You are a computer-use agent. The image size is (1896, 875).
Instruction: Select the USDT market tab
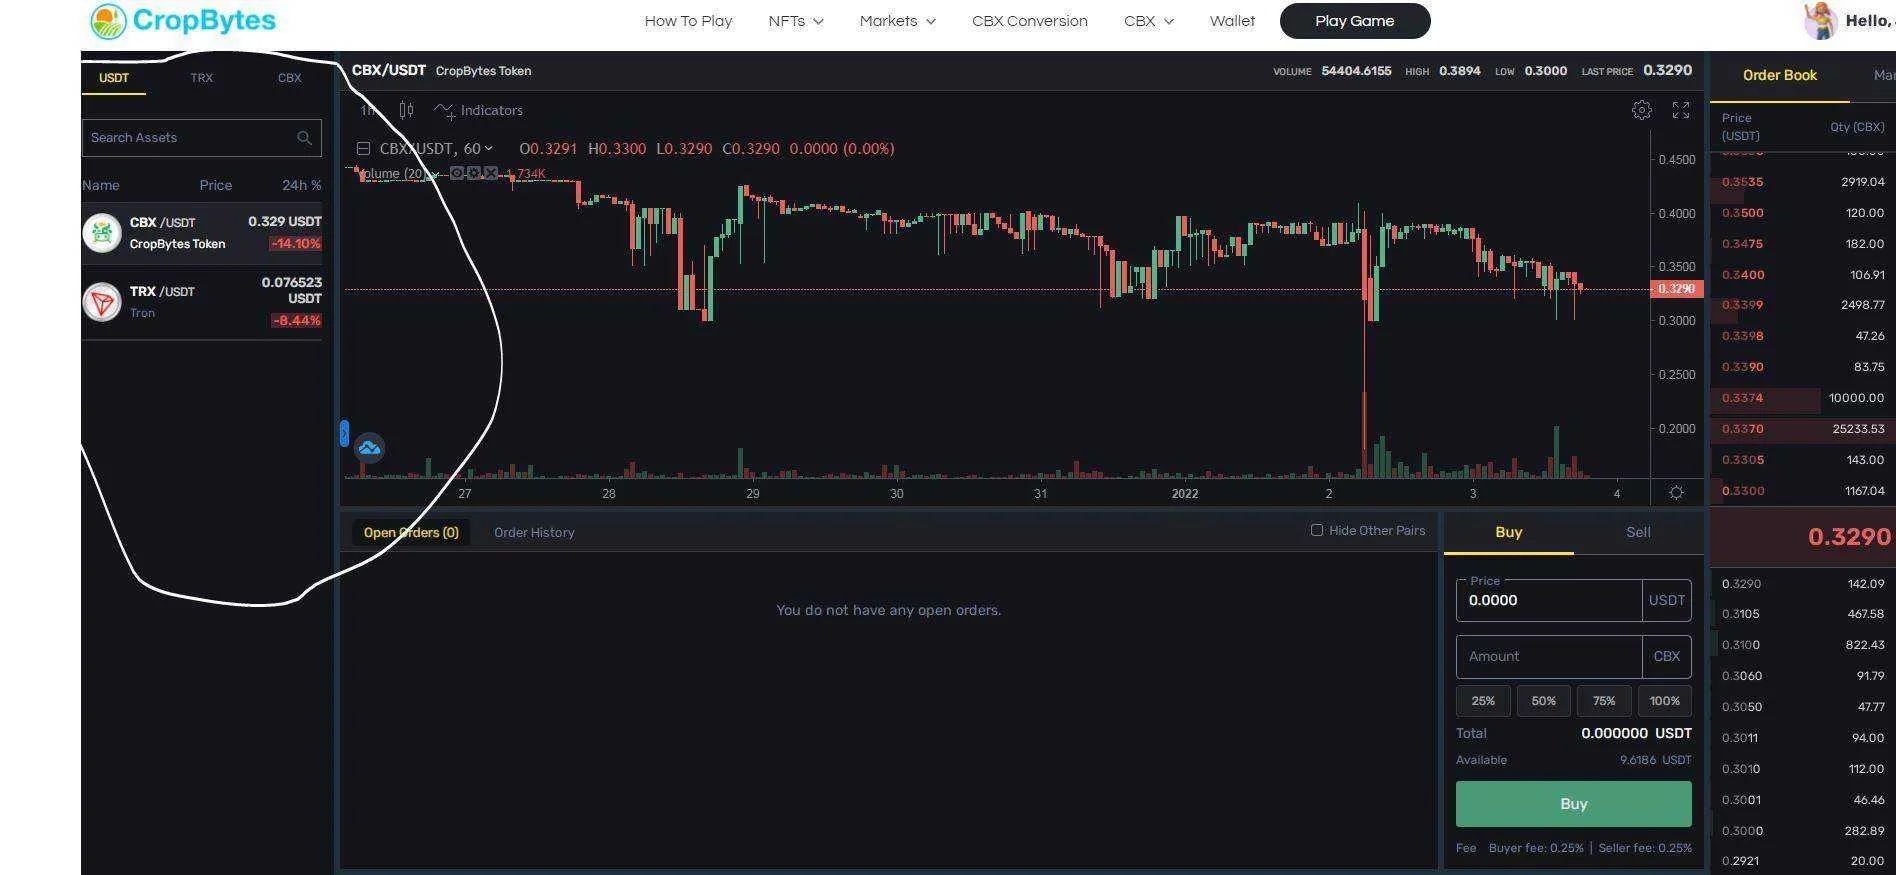coord(114,78)
